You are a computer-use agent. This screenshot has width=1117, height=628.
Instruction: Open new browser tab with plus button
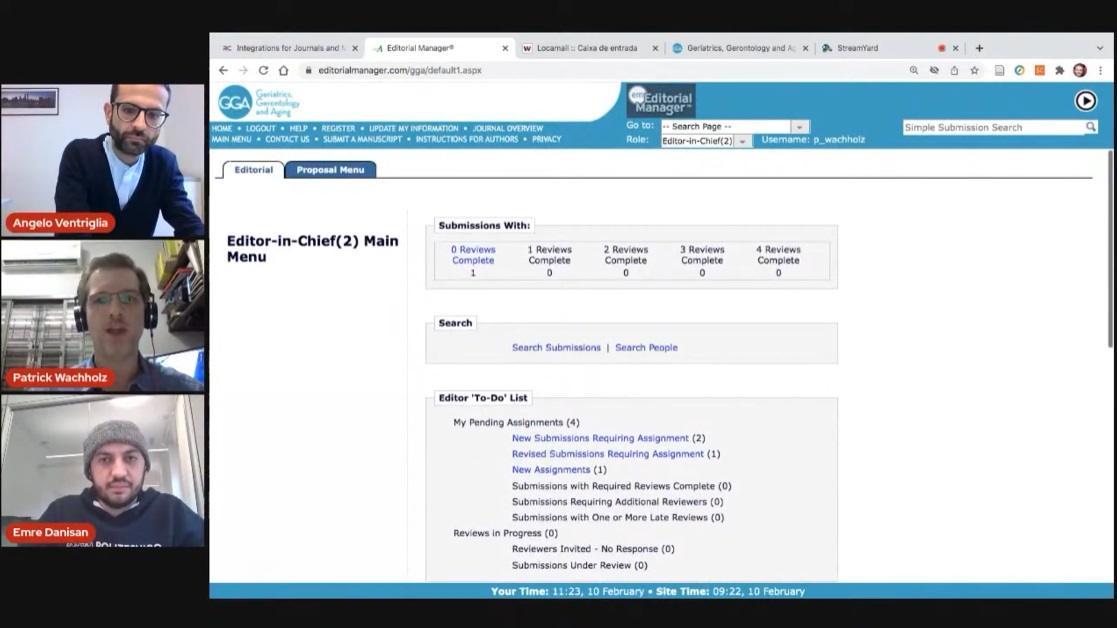click(979, 48)
